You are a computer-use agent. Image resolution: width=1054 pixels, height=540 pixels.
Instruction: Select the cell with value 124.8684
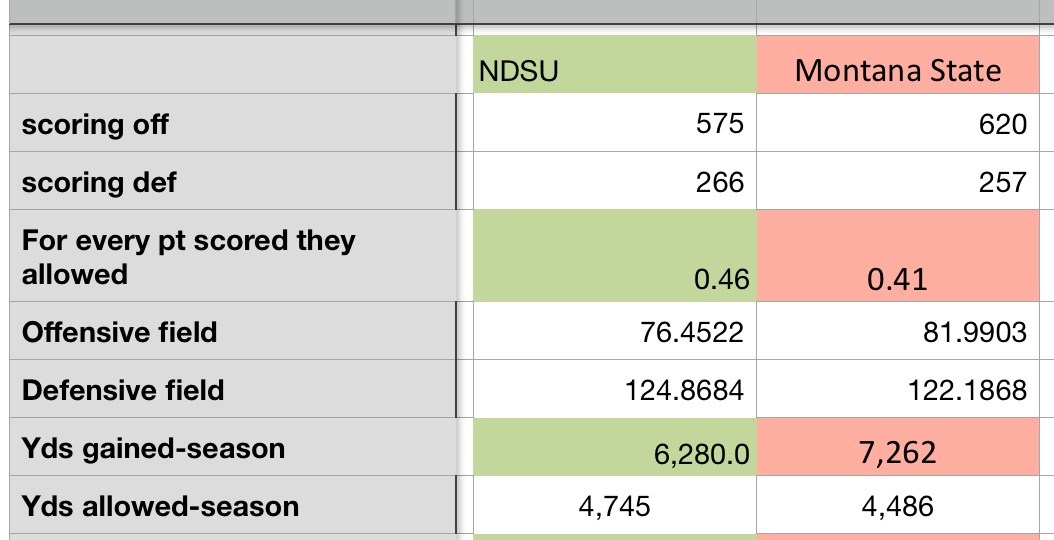[614, 390]
